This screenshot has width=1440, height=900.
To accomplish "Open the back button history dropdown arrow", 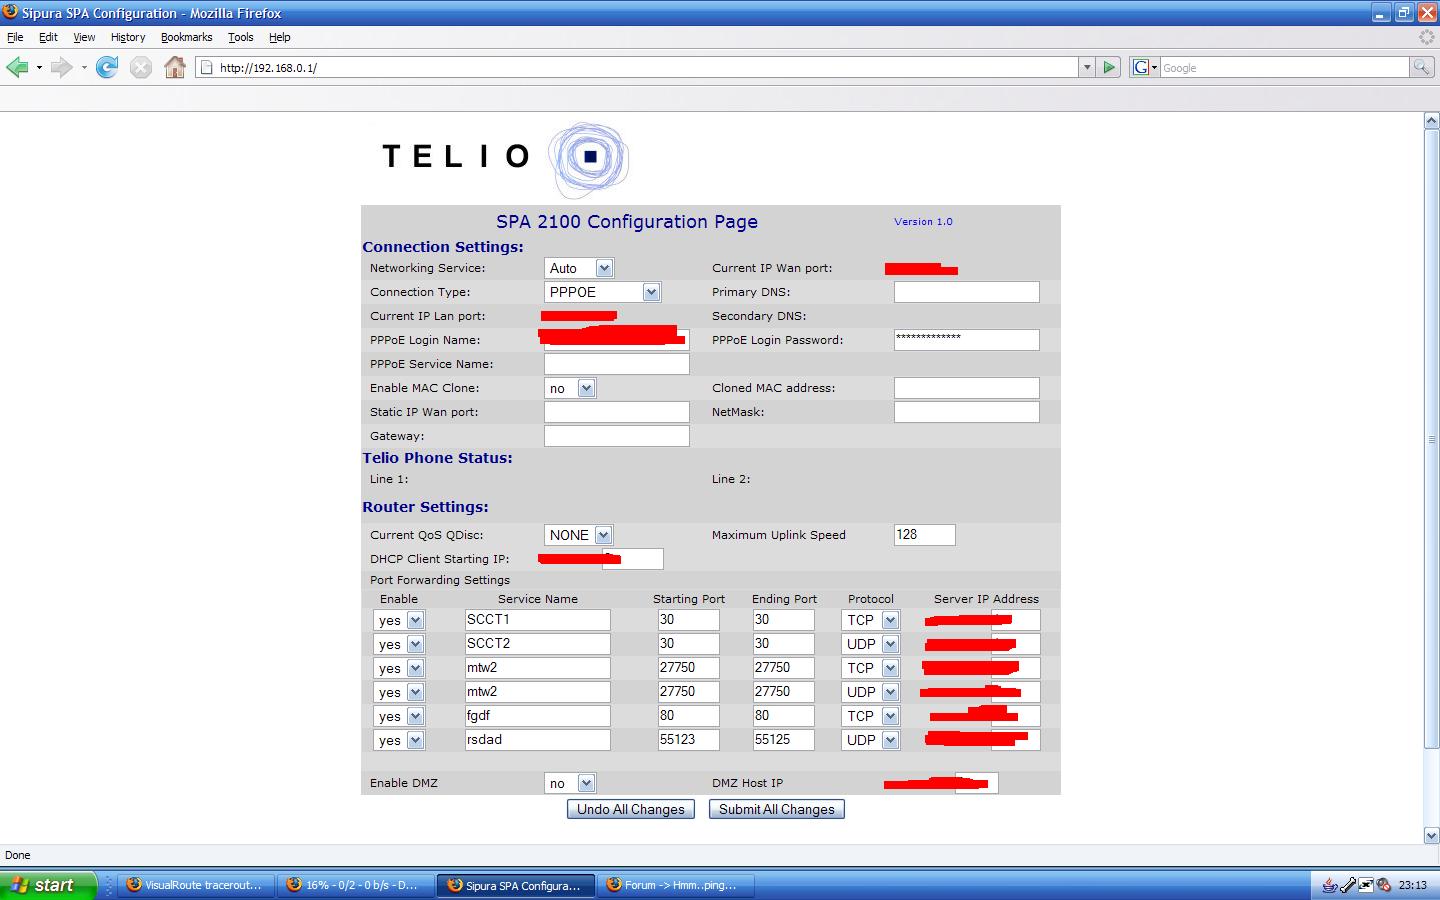I will click(x=39, y=67).
